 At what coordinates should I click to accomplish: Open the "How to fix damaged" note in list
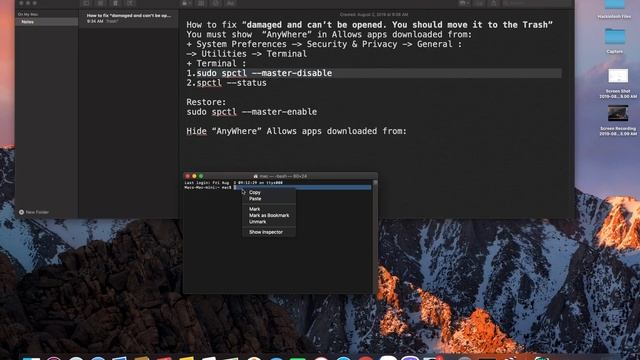129,18
